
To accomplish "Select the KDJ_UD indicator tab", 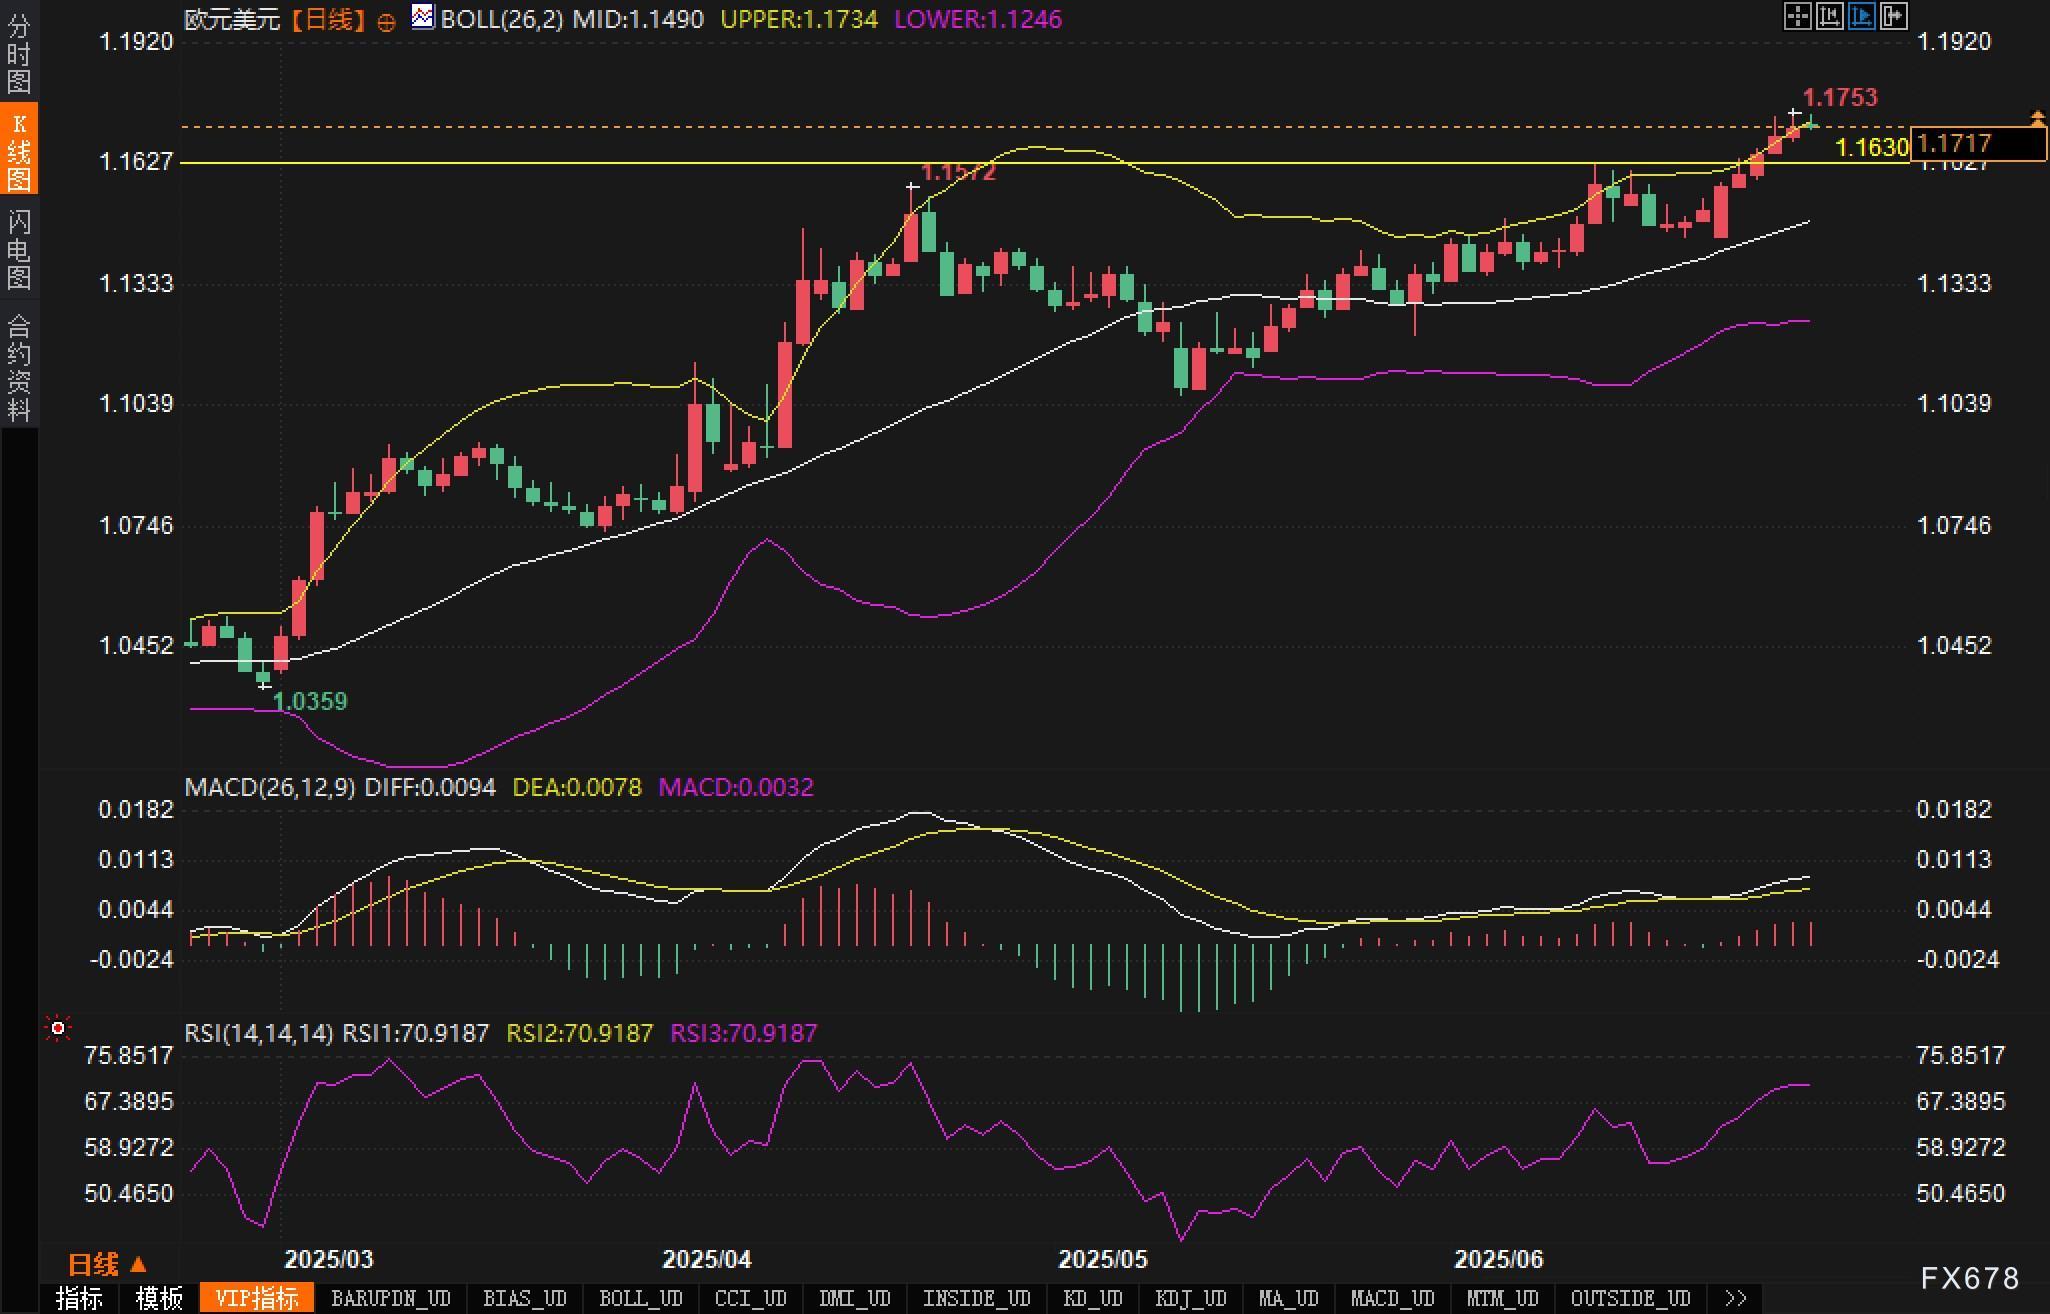I will (1190, 1298).
